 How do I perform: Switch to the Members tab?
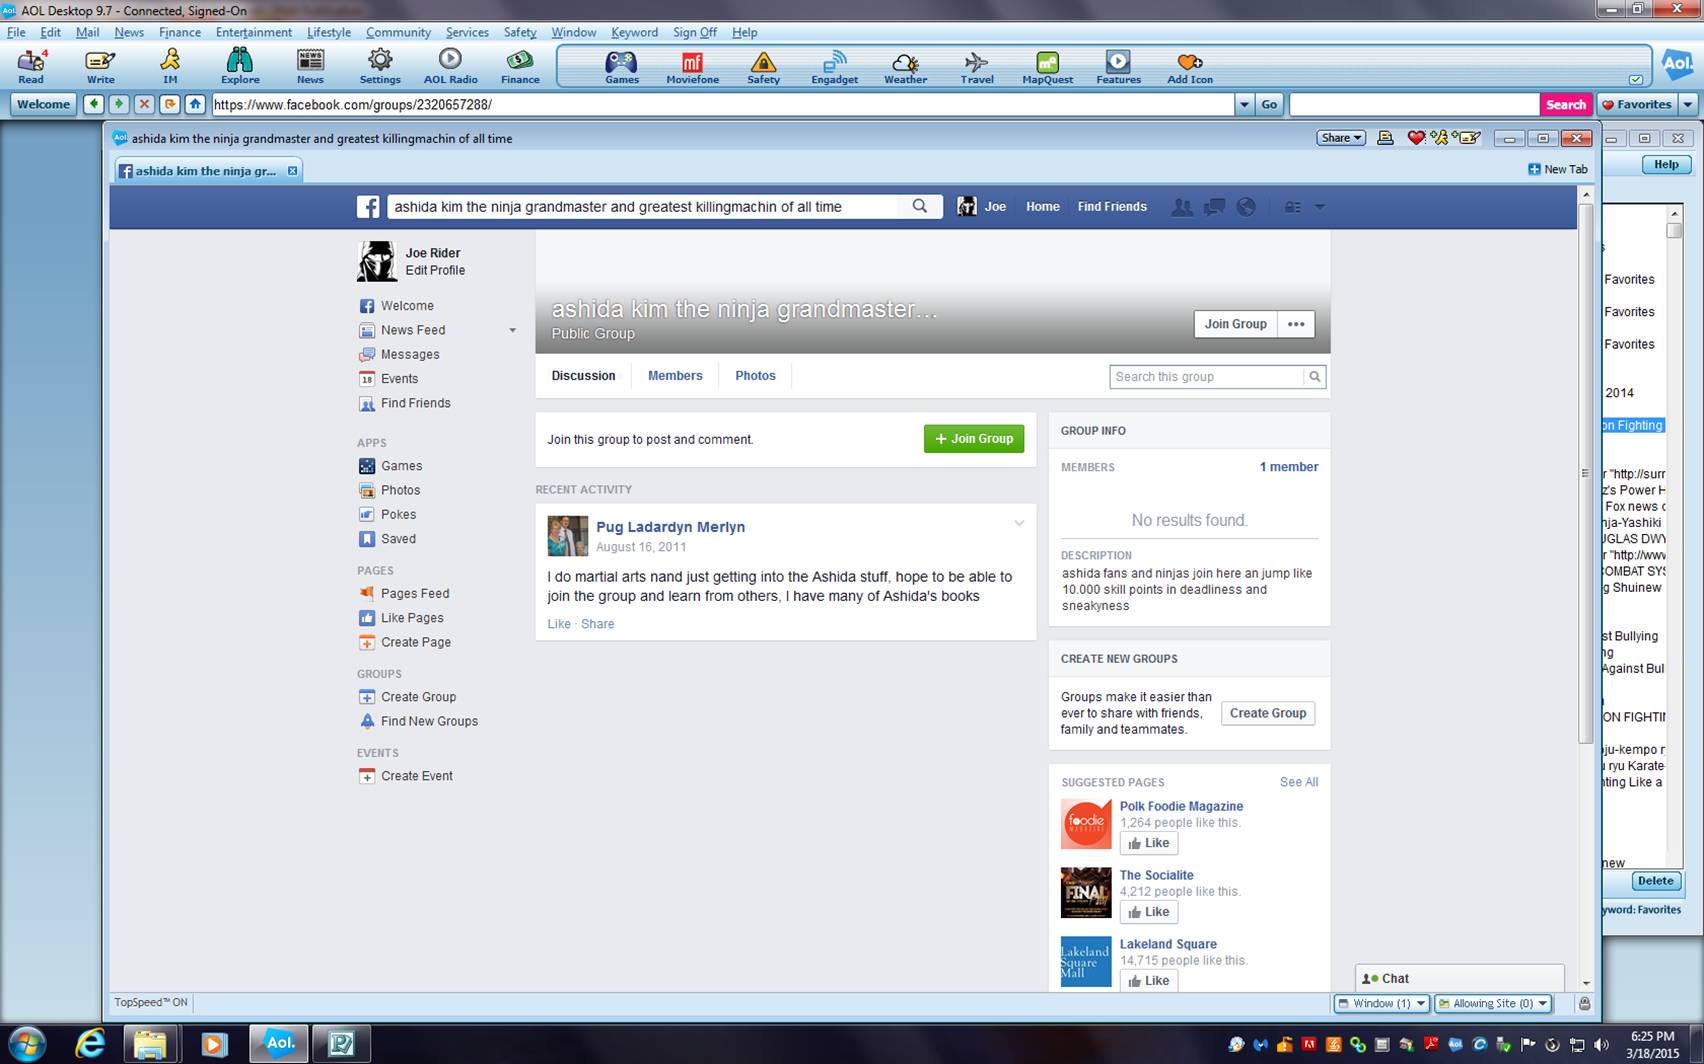pos(675,376)
